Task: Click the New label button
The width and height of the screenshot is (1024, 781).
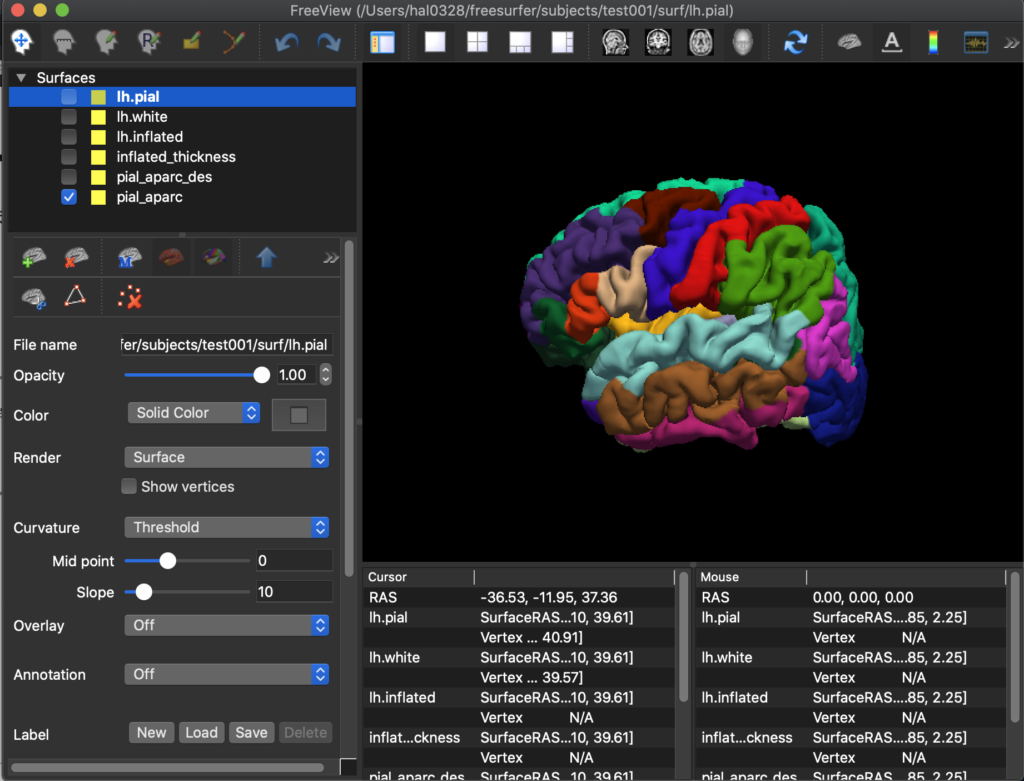Action: point(151,733)
